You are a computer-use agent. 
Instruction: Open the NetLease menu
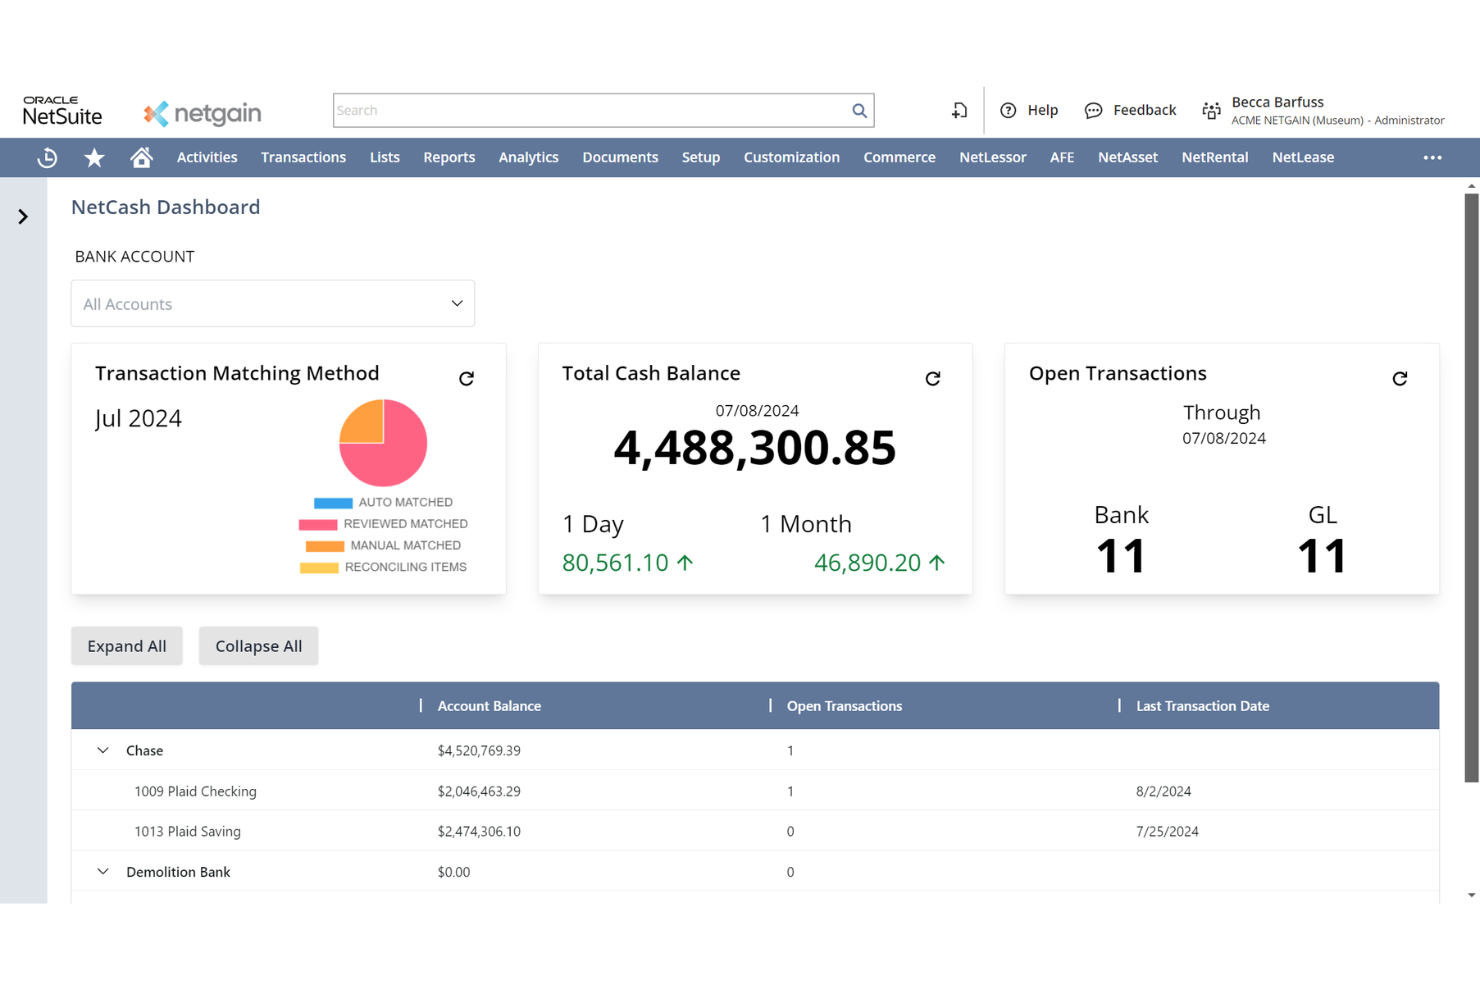pos(1302,157)
